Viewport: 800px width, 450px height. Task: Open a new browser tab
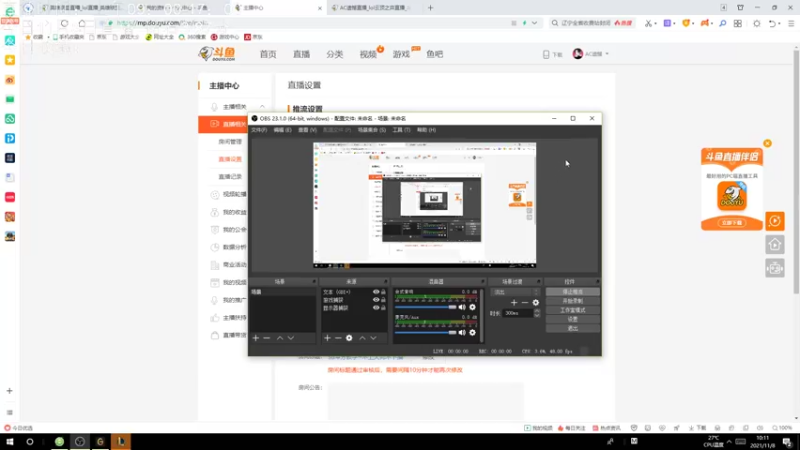tap(431, 8)
